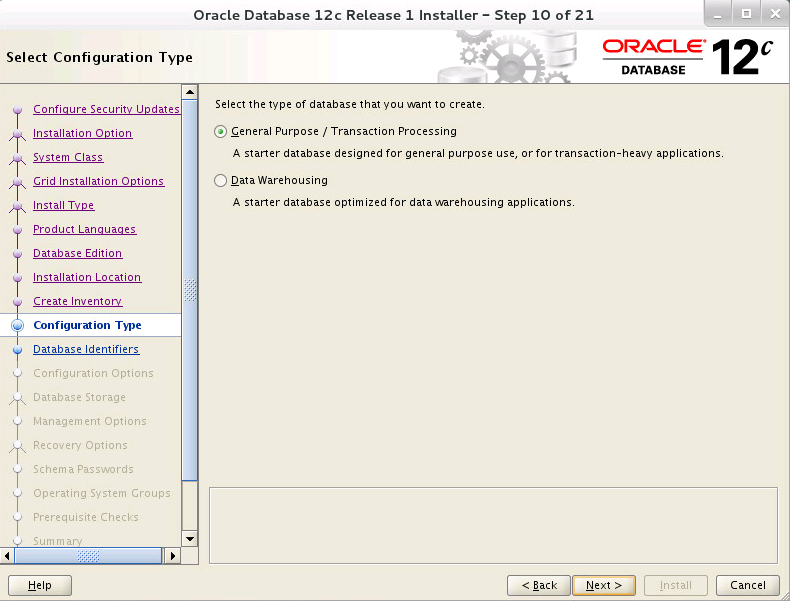Maximize the installer window
Screen dimensions: 790x601
tap(747, 14)
